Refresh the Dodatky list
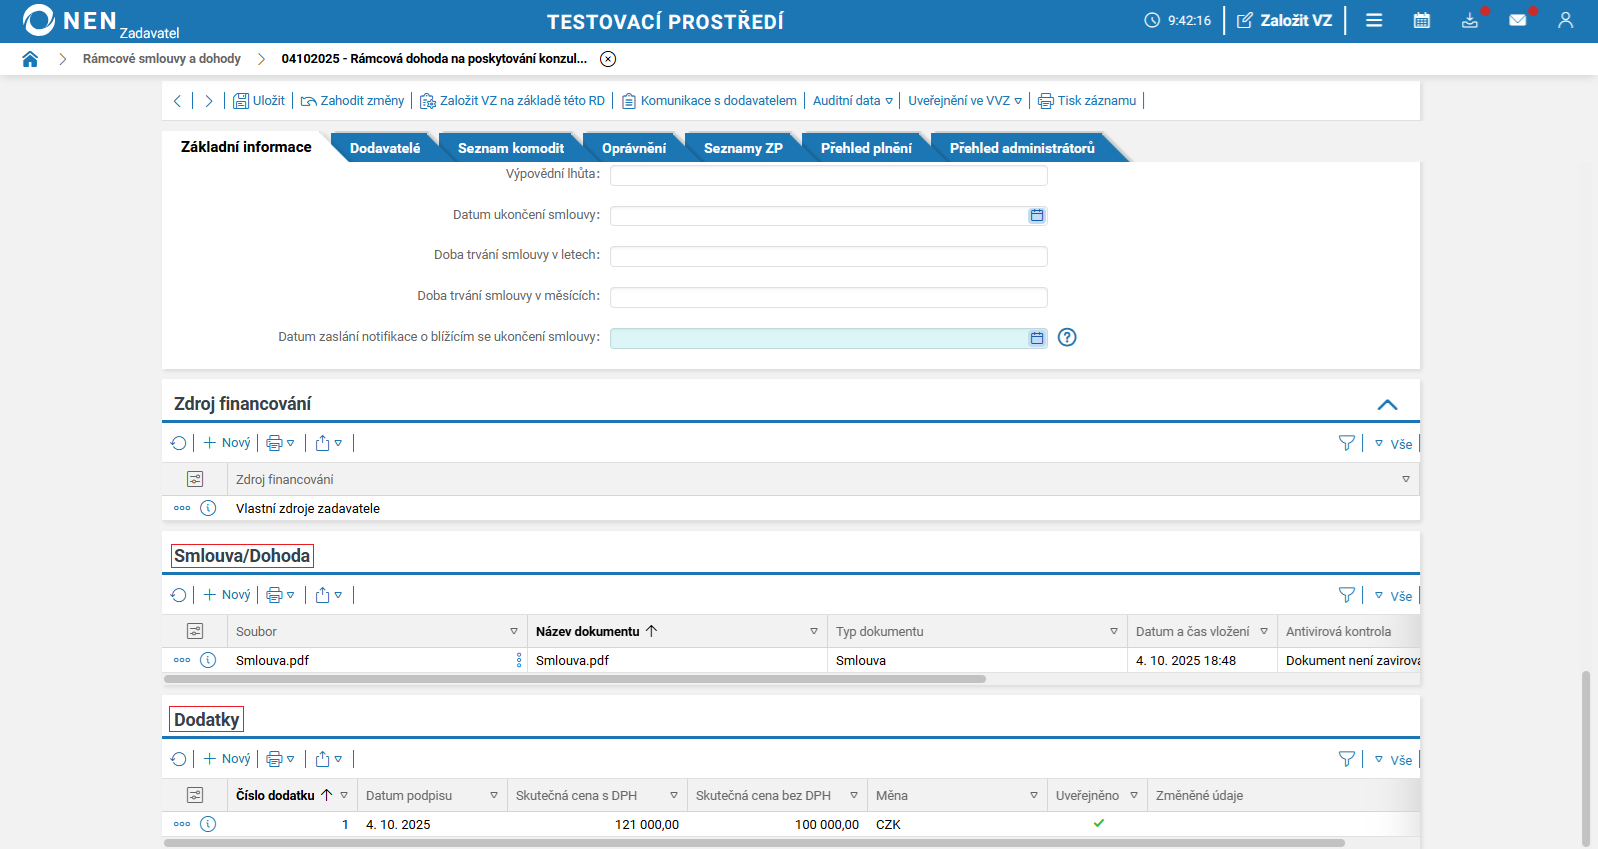The height and width of the screenshot is (849, 1598). [x=178, y=759]
